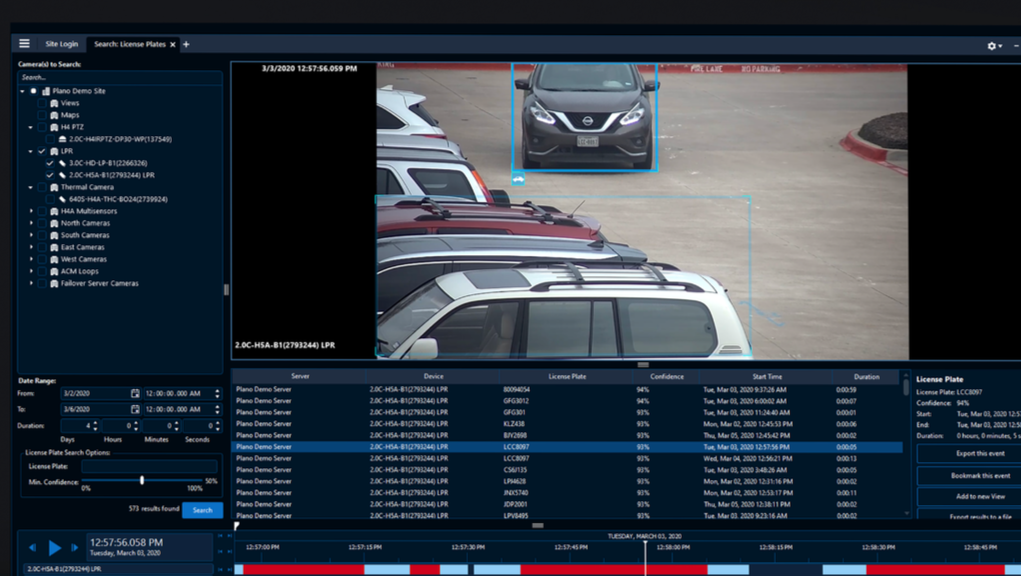Toggle the Plano Demo Site checkbox
Image resolution: width=1021 pixels, height=576 pixels.
[34, 91]
